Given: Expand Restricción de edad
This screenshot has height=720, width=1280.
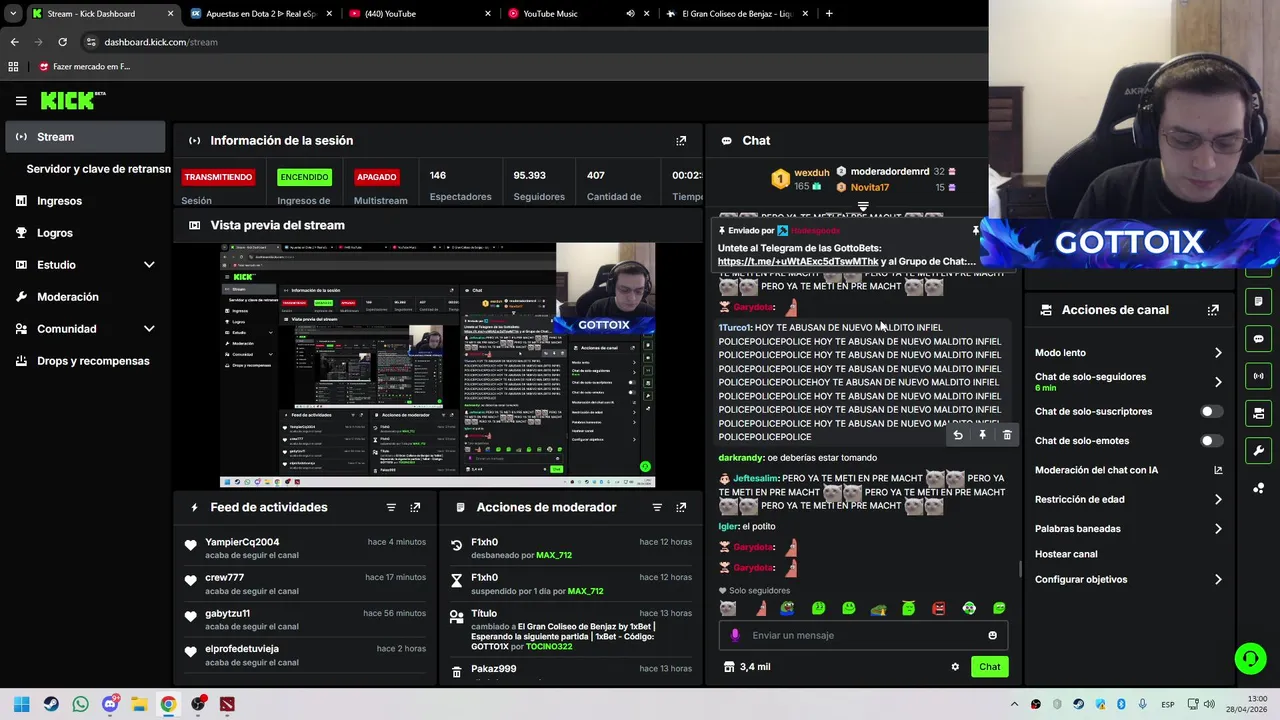Looking at the screenshot, I should pyautogui.click(x=1217, y=499).
